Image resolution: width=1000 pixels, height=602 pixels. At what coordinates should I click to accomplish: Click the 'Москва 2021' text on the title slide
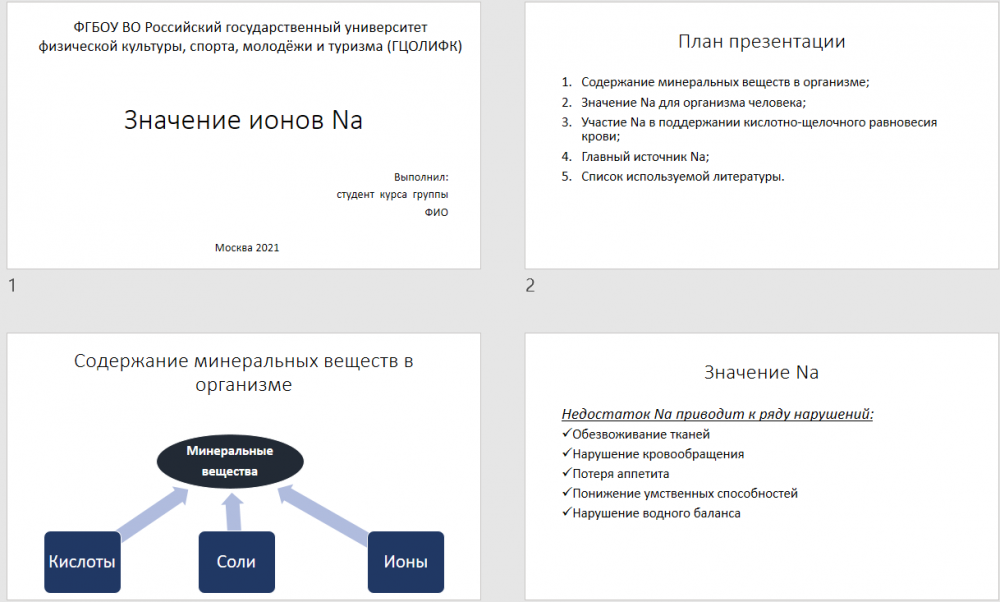(x=247, y=247)
